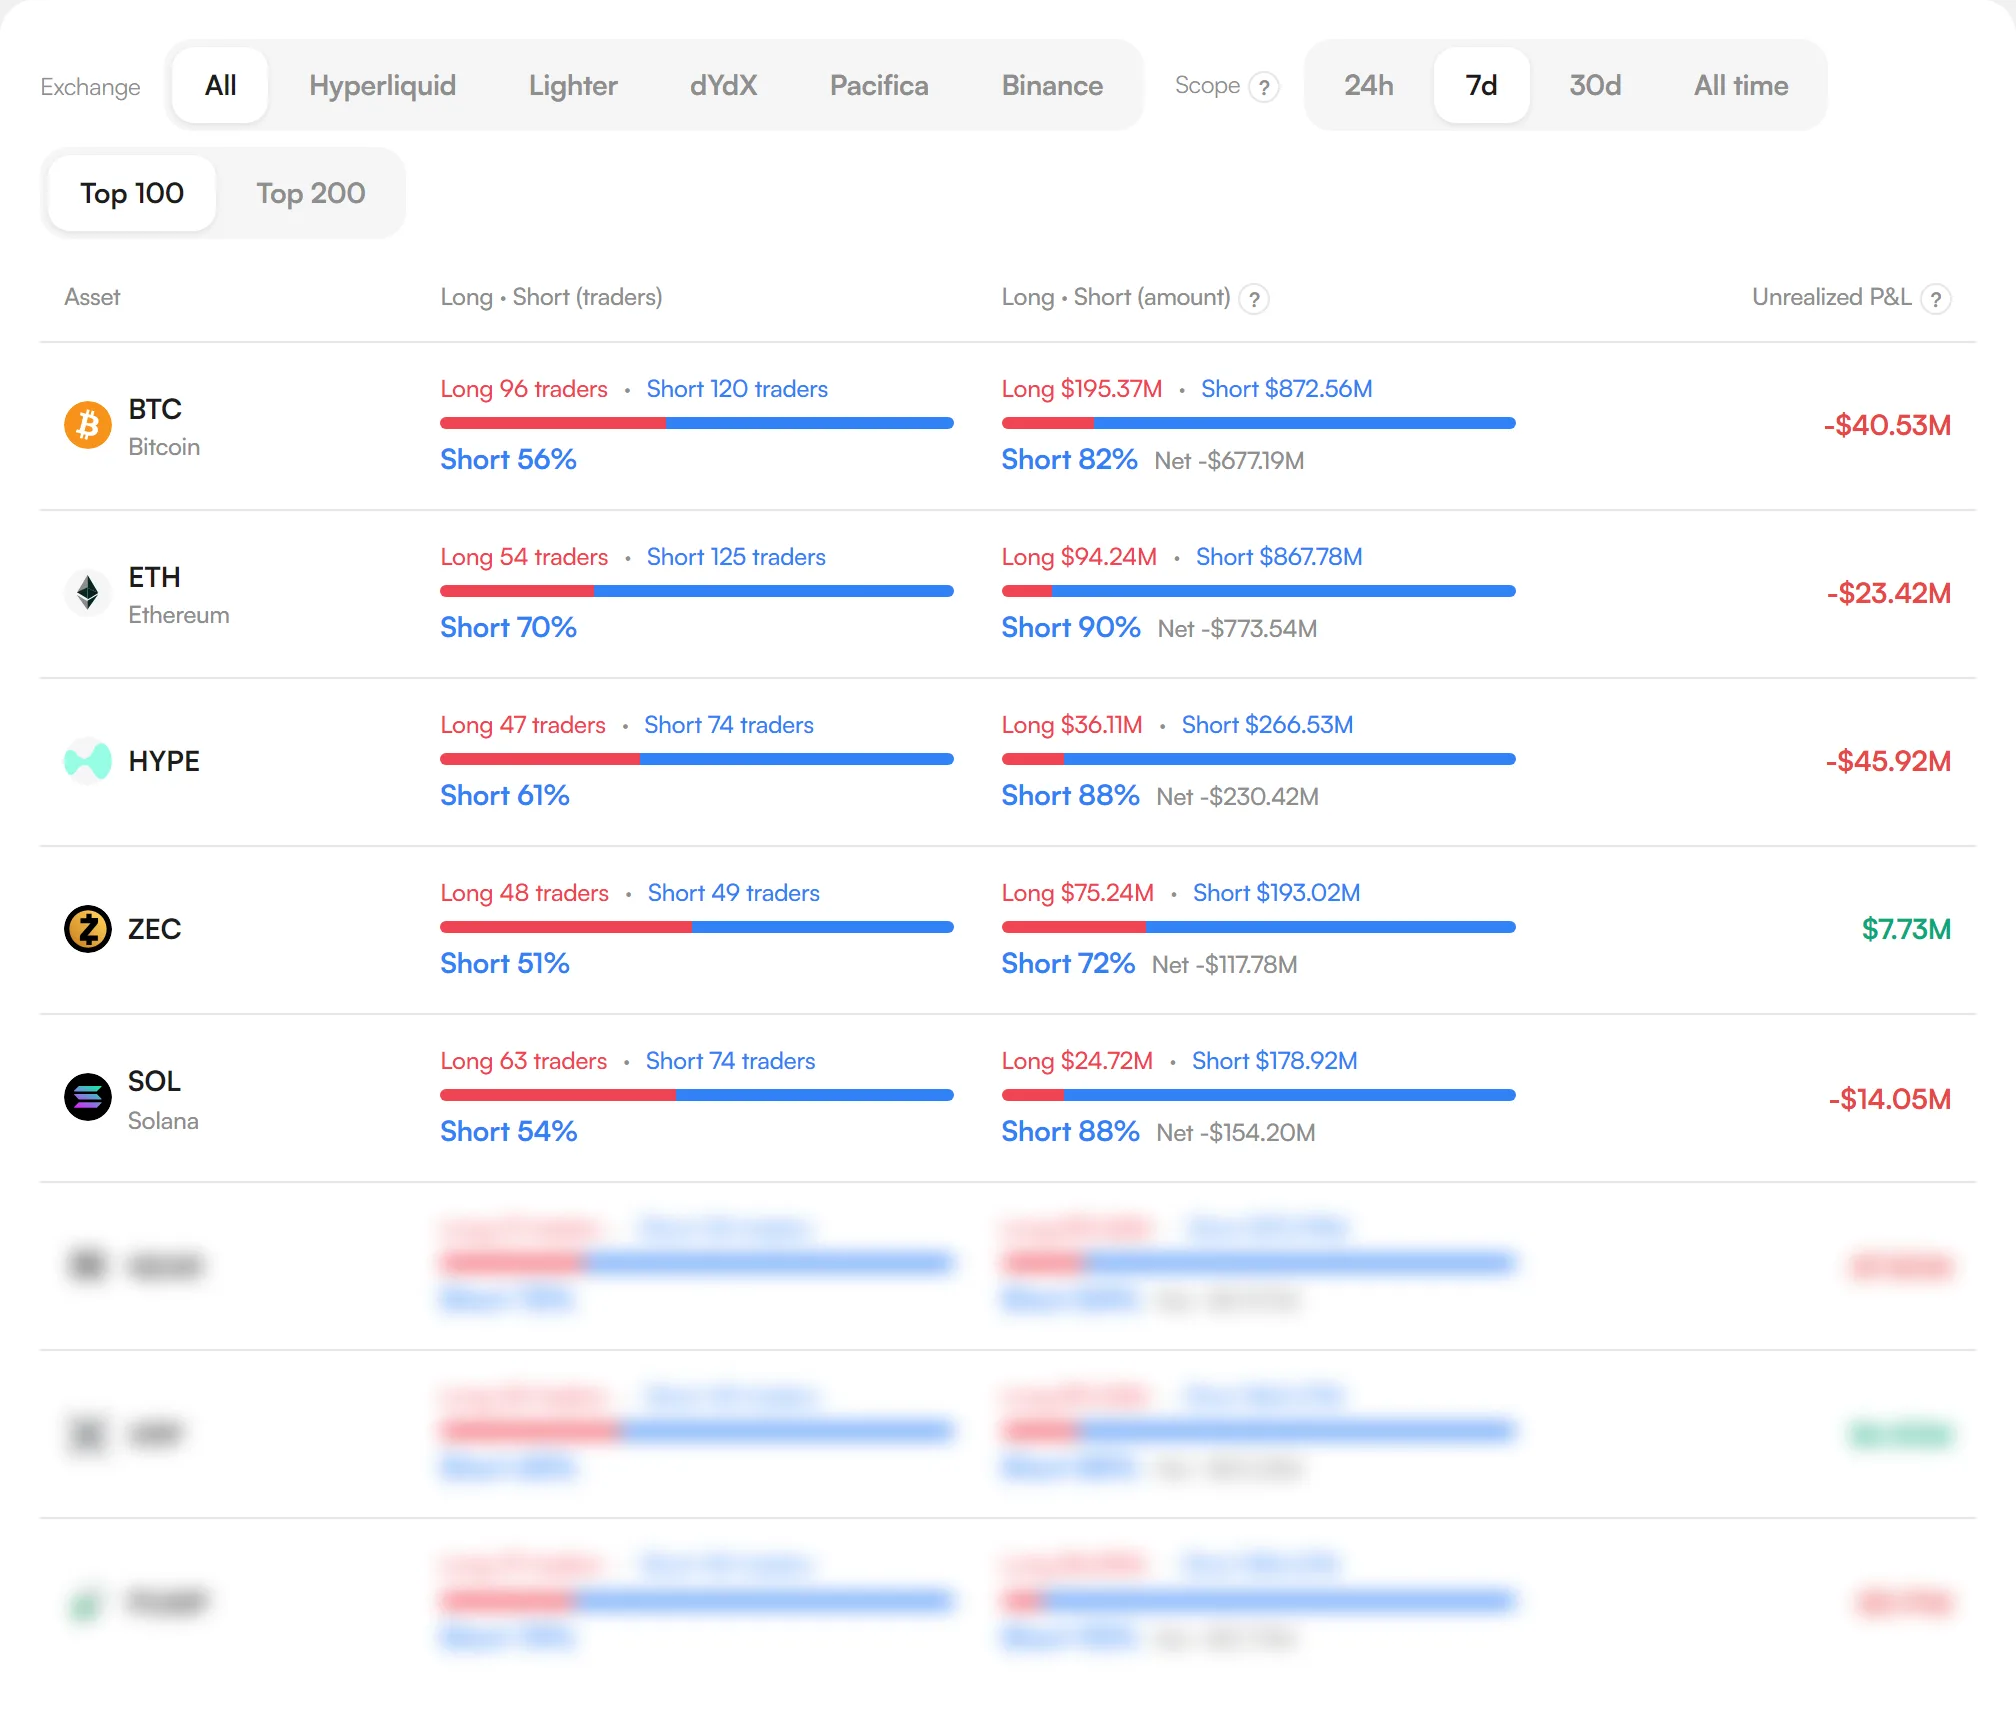Click the HYPE asset icon
The width and height of the screenshot is (2016, 1734).
[x=88, y=762]
